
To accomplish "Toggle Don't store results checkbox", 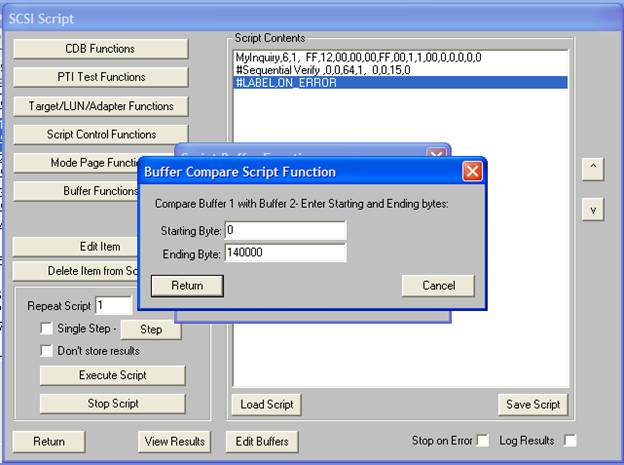I will pos(46,351).
